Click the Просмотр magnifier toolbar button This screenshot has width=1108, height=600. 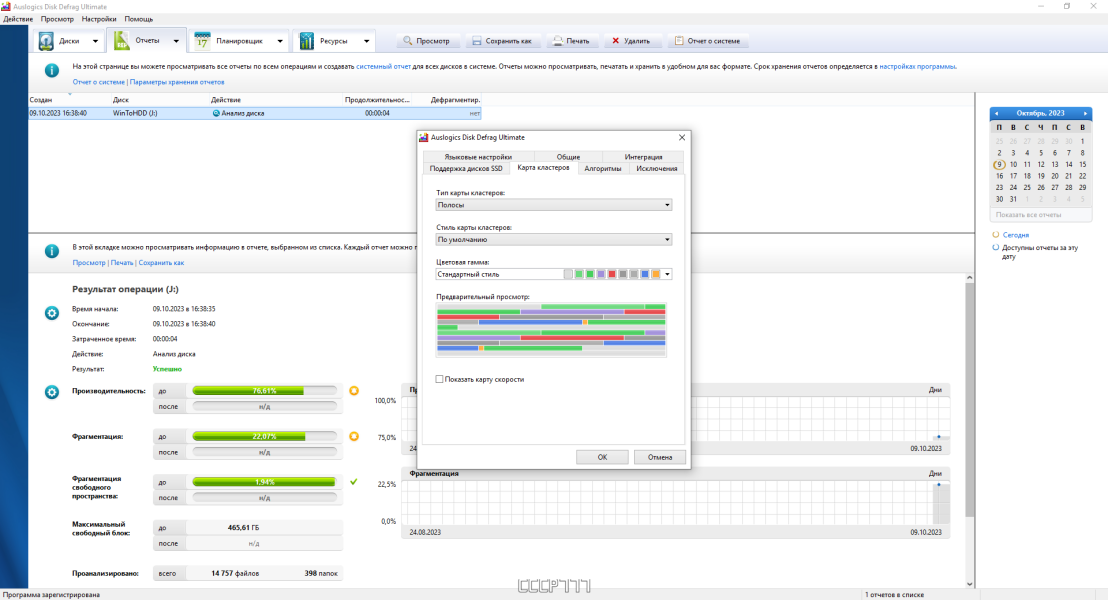[427, 41]
